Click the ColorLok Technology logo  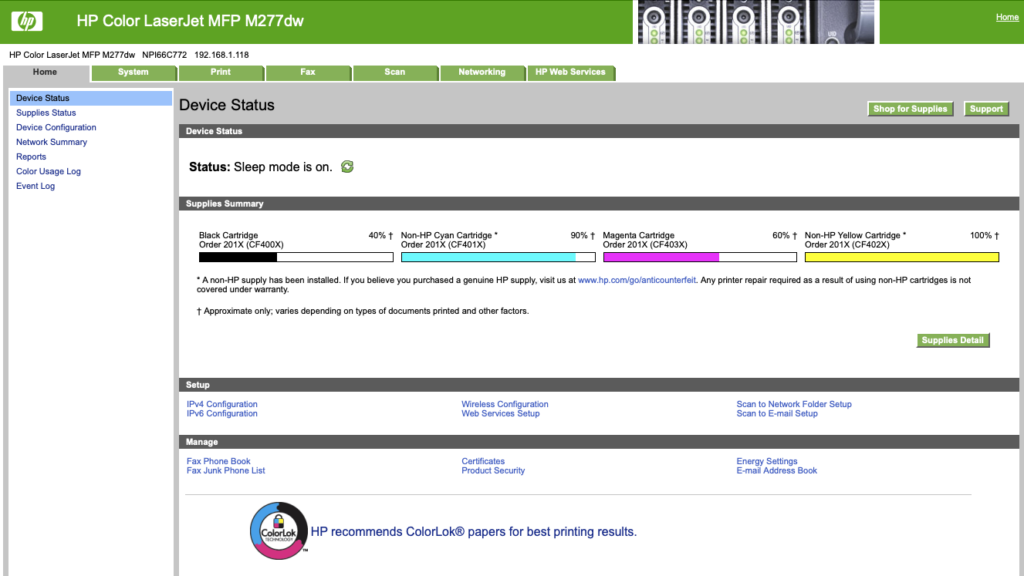[x=277, y=529]
